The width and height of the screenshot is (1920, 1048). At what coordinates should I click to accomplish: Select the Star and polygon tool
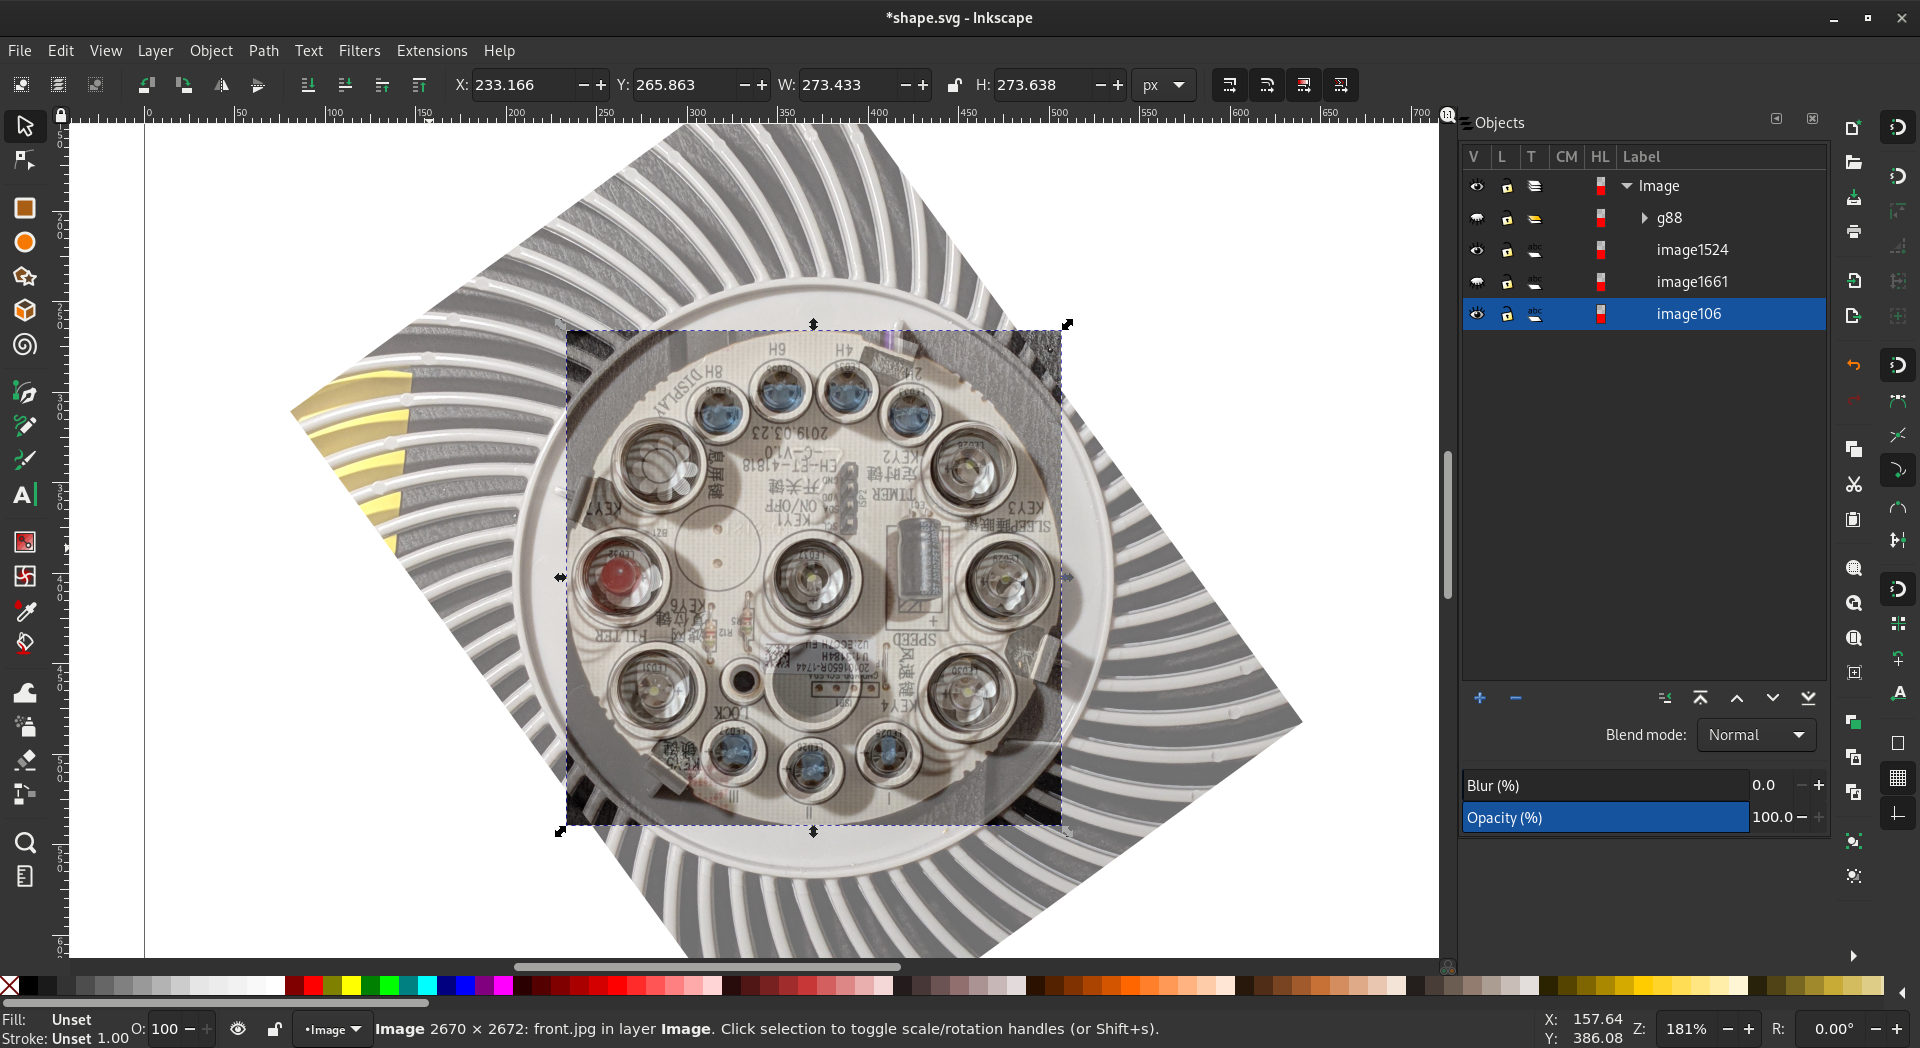click(25, 277)
